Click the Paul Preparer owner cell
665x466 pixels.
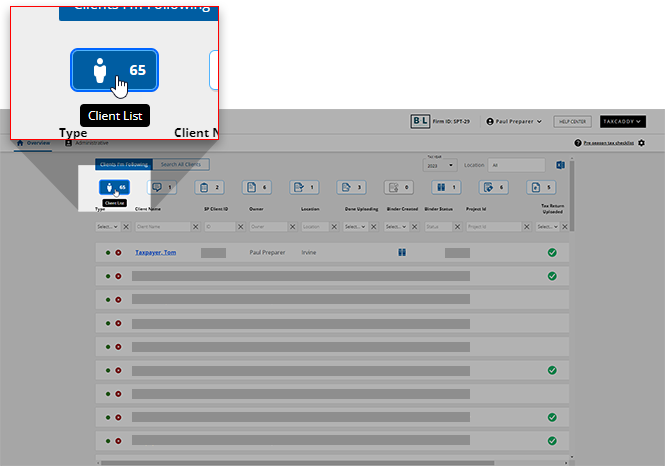click(267, 252)
